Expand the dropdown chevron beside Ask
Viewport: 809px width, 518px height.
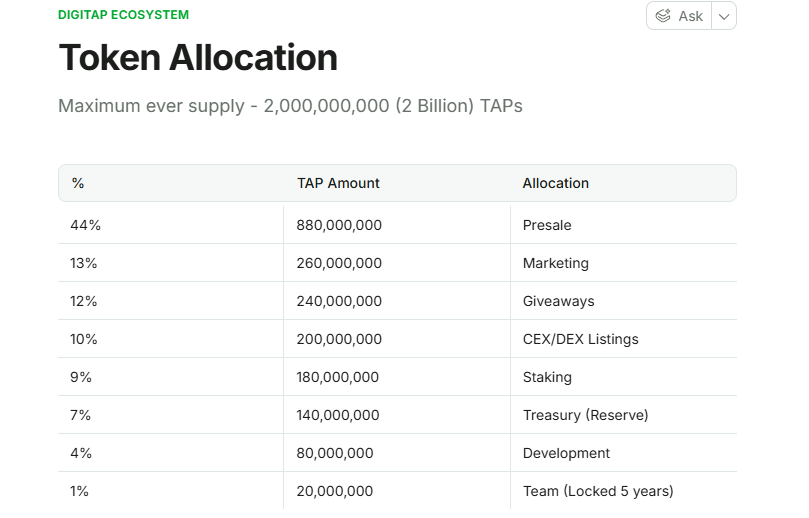point(724,16)
